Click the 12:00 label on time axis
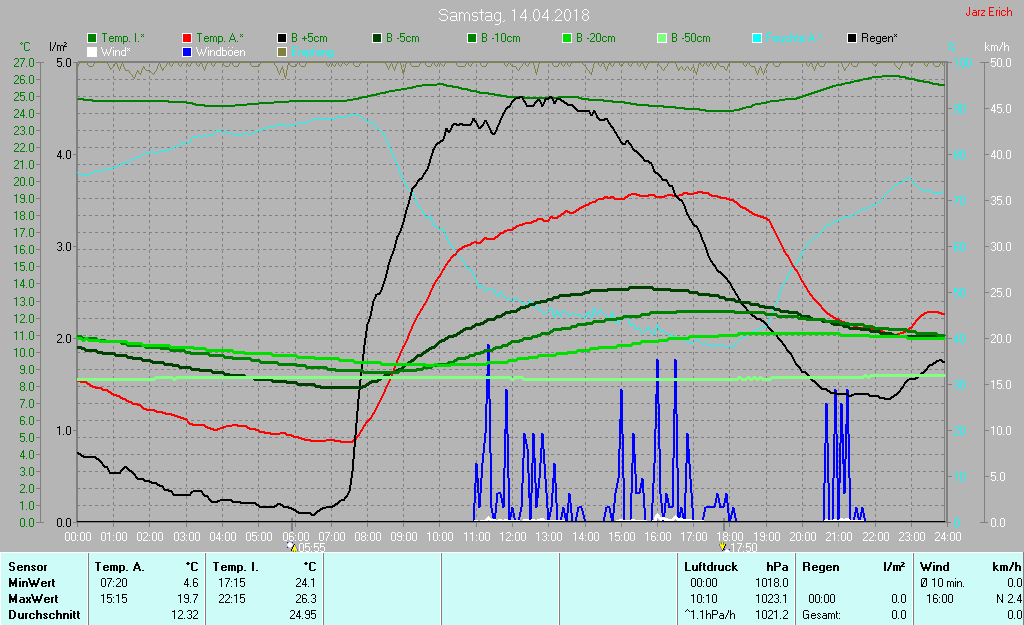 click(x=513, y=536)
